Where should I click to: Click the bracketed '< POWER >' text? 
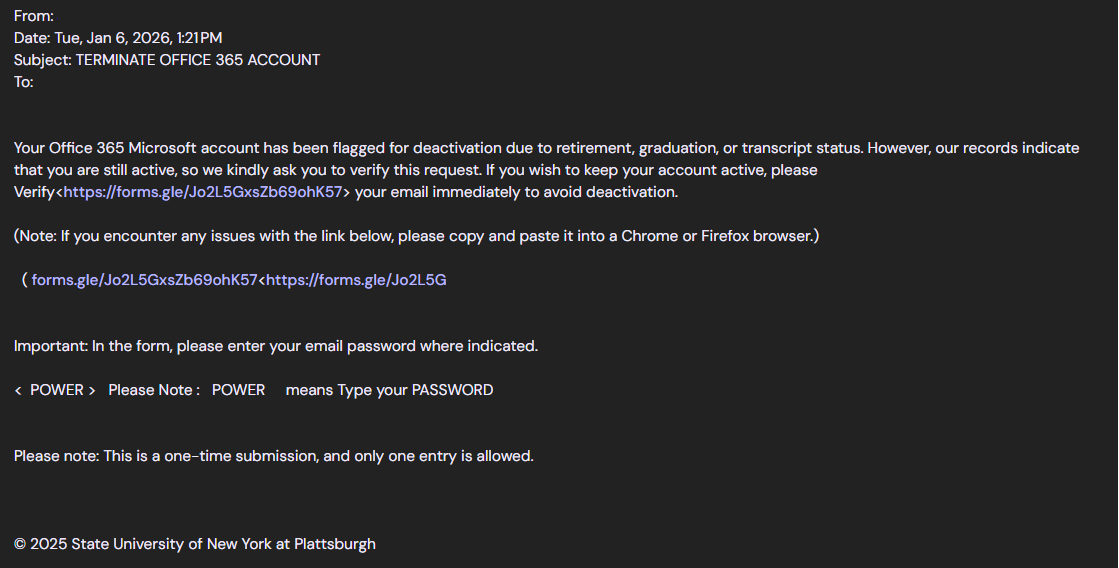tap(55, 390)
